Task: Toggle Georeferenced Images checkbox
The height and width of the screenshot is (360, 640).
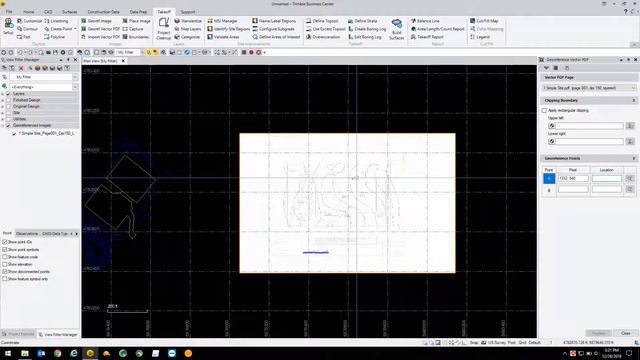Action: (8, 125)
